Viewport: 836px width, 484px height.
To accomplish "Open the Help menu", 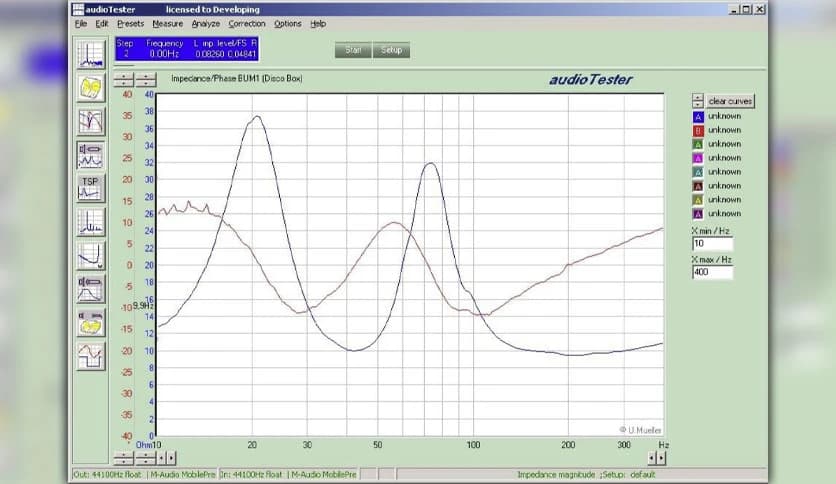I will (318, 24).
